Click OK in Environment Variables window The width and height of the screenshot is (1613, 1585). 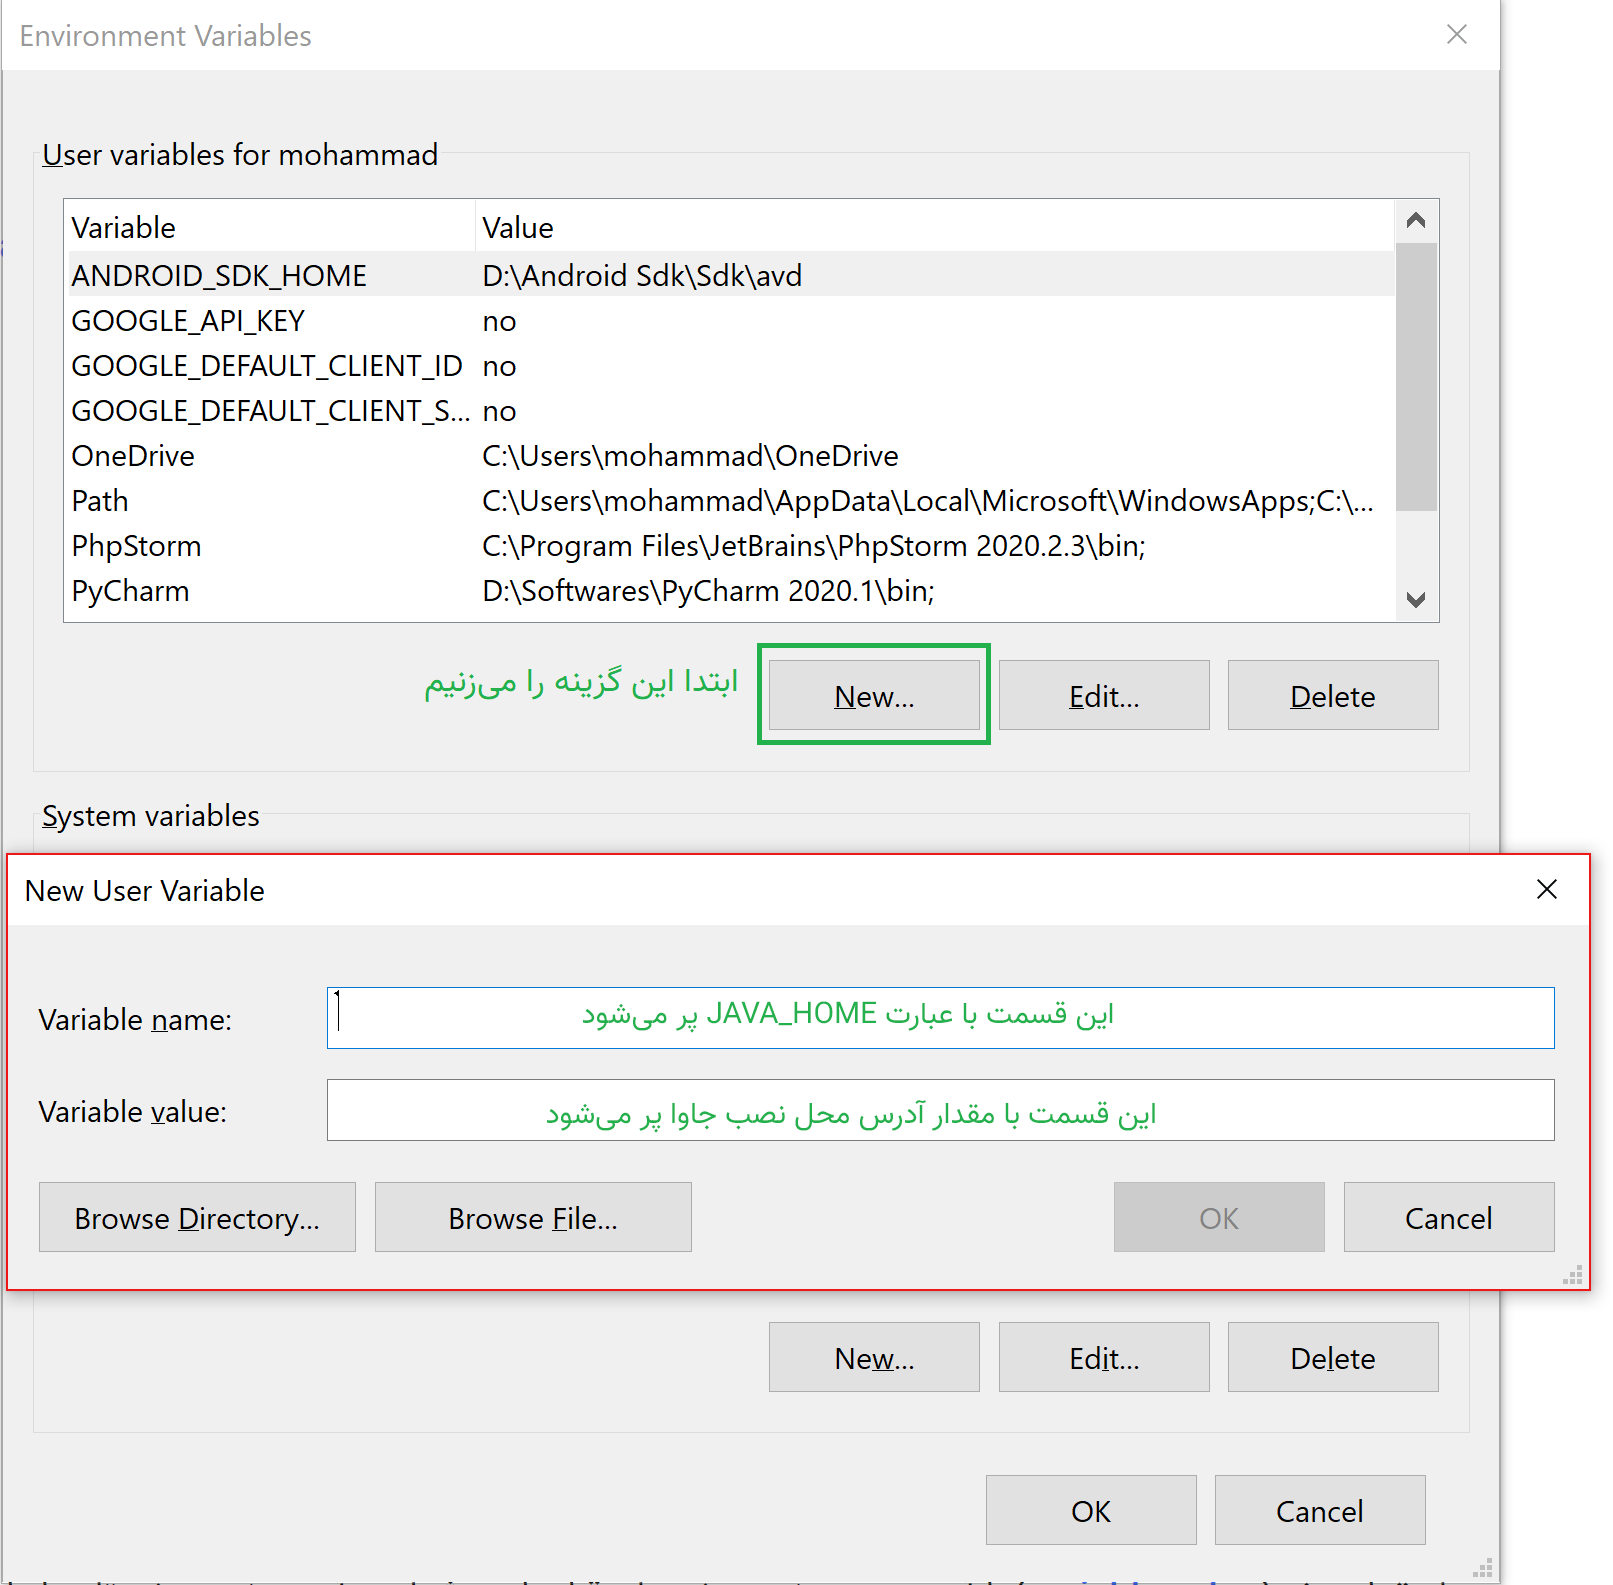click(x=1091, y=1510)
